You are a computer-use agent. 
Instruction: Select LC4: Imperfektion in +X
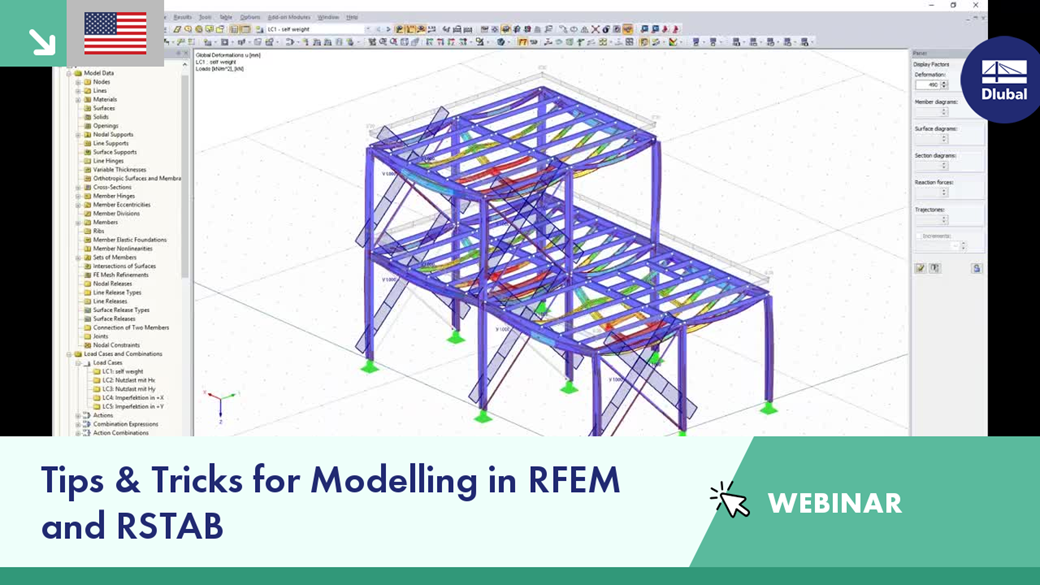pos(132,398)
